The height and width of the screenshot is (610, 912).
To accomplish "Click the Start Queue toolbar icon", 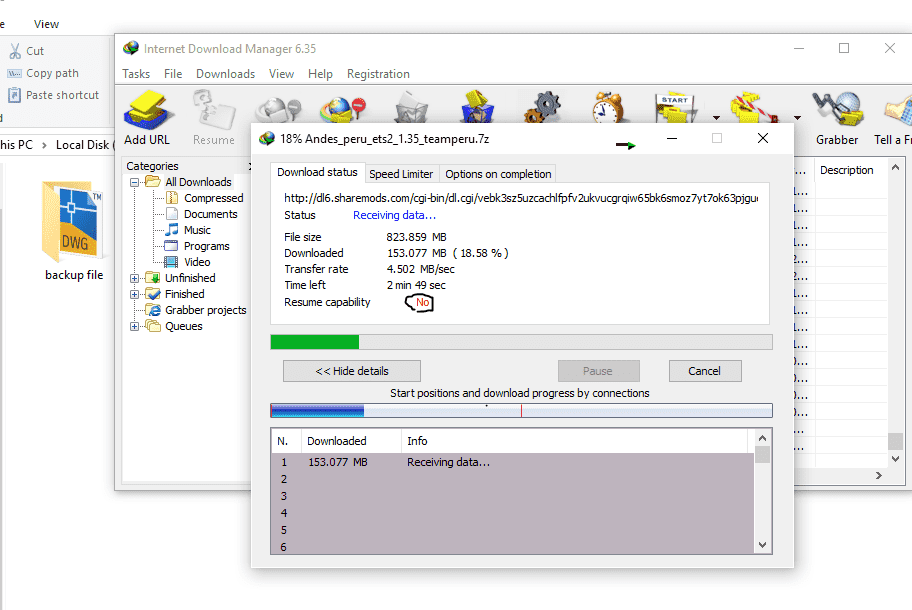I will tap(675, 108).
